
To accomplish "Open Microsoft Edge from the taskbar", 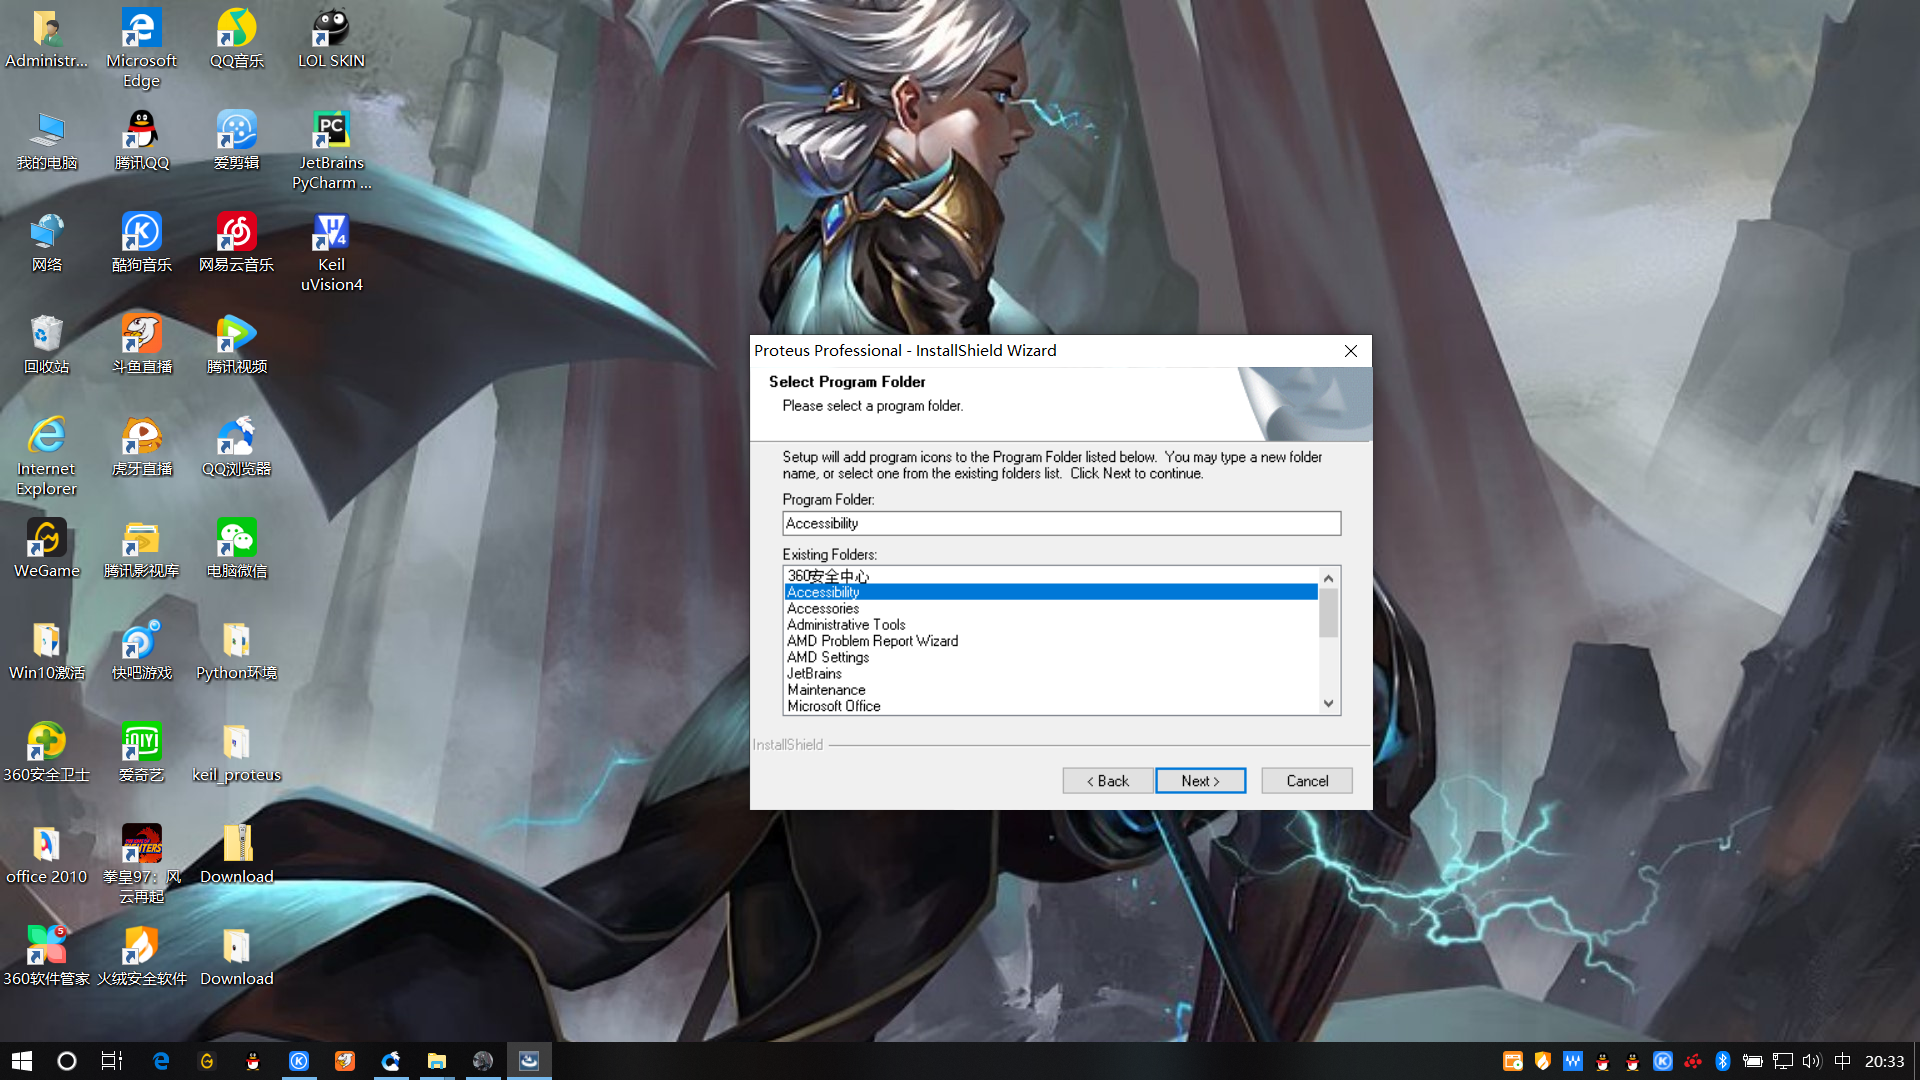I will tap(160, 1061).
